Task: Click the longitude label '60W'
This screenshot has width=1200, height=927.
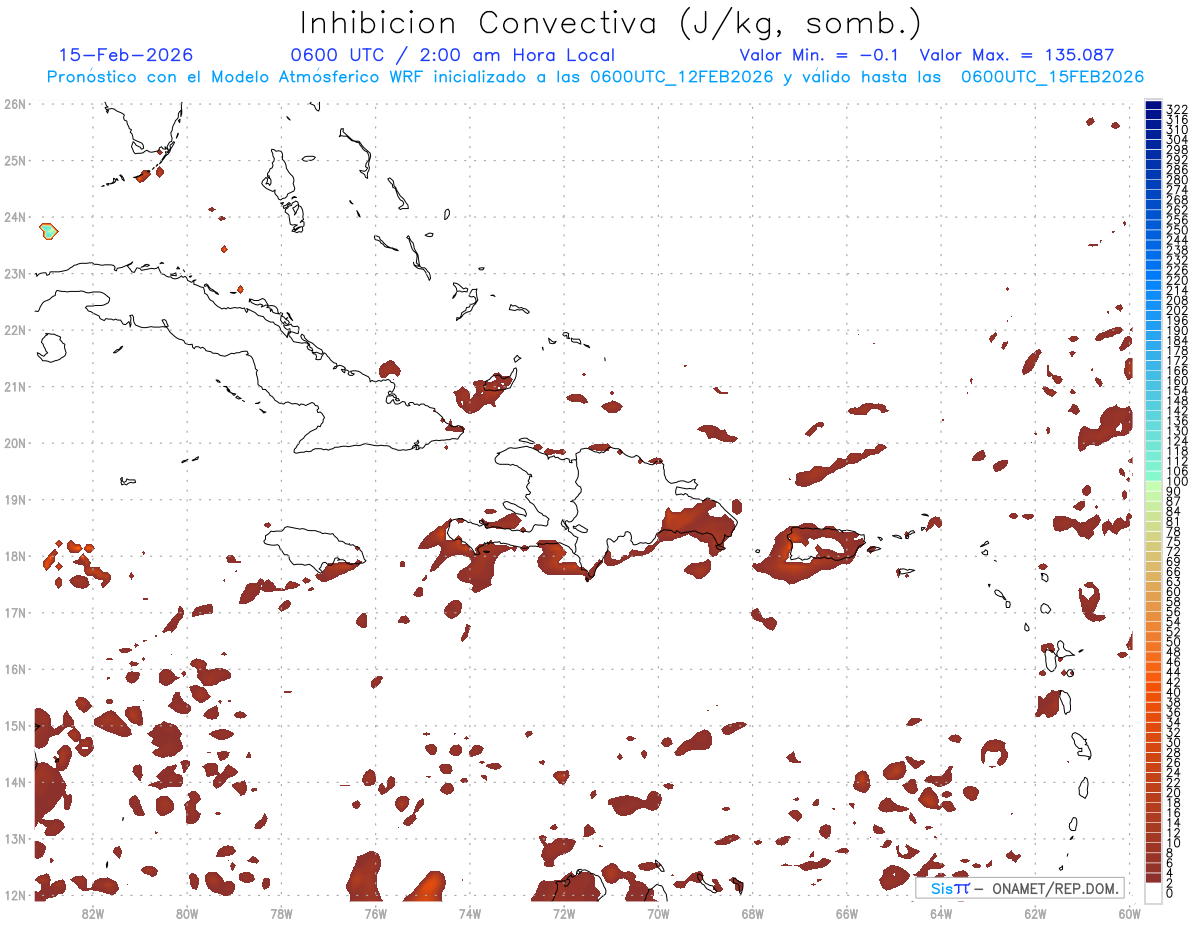Action: click(x=1130, y=912)
